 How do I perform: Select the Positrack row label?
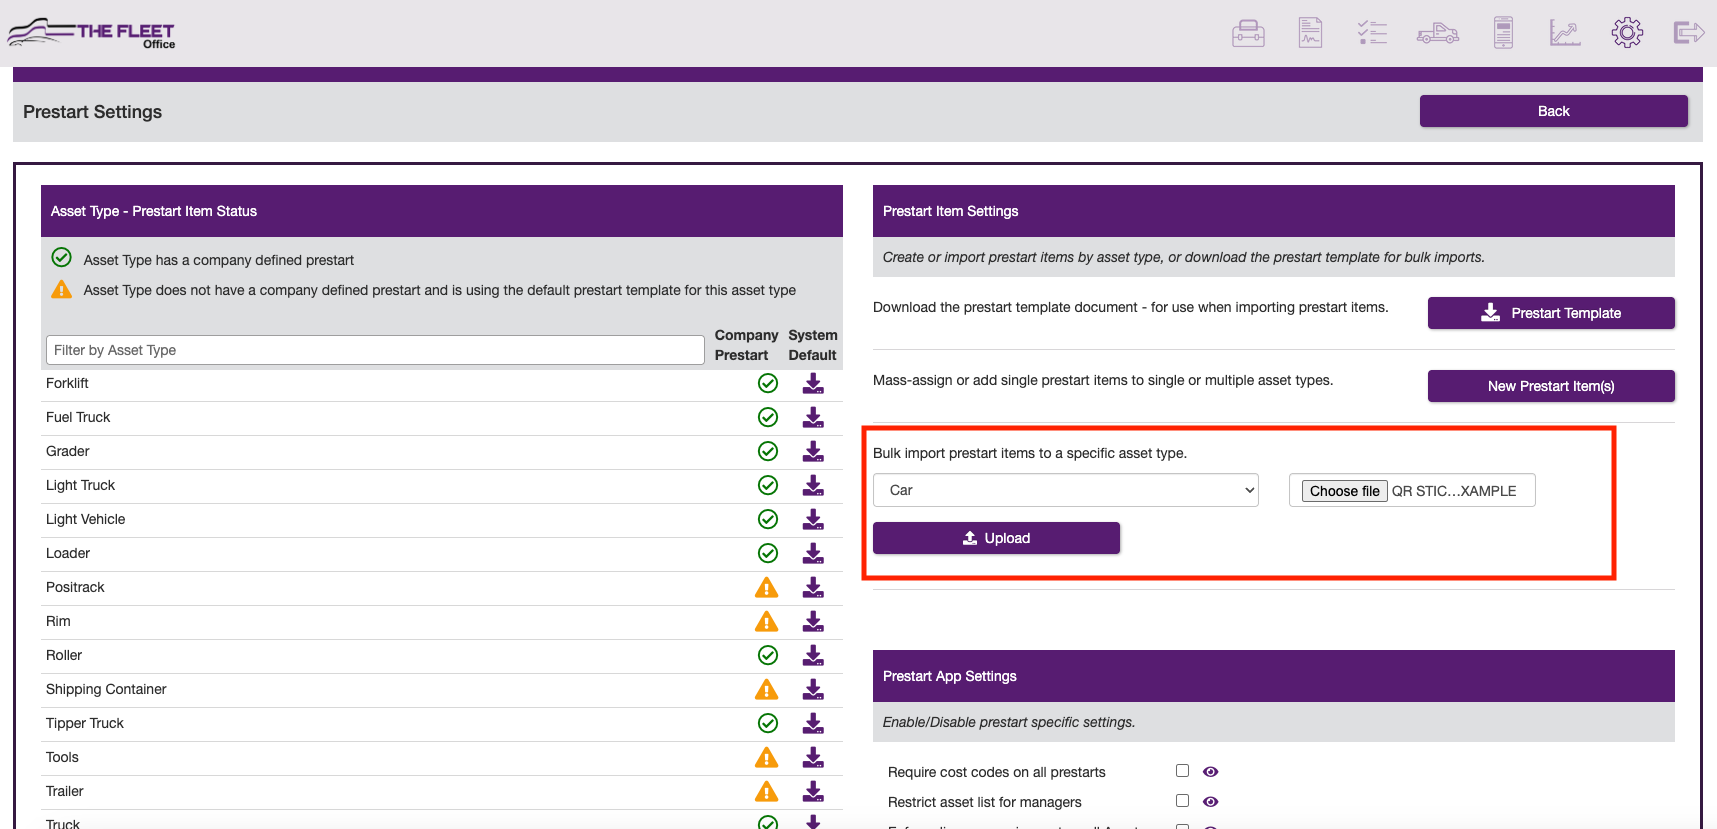(x=75, y=587)
